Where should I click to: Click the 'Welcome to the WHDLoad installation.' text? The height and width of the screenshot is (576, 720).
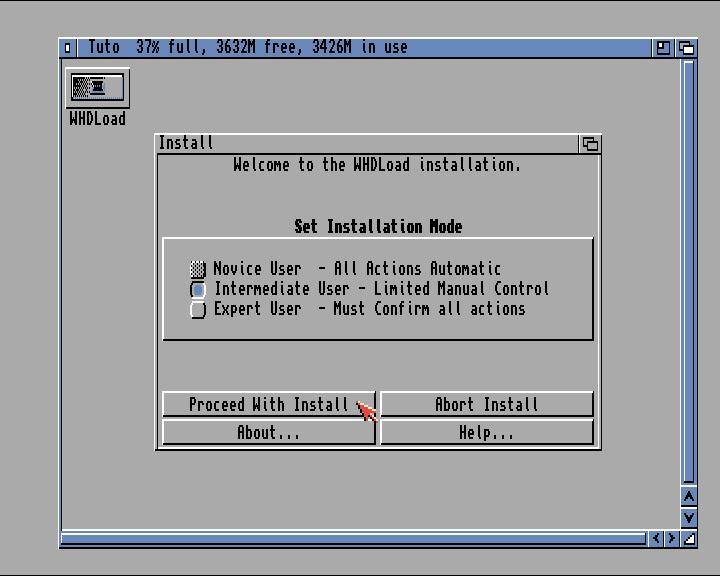(377, 164)
